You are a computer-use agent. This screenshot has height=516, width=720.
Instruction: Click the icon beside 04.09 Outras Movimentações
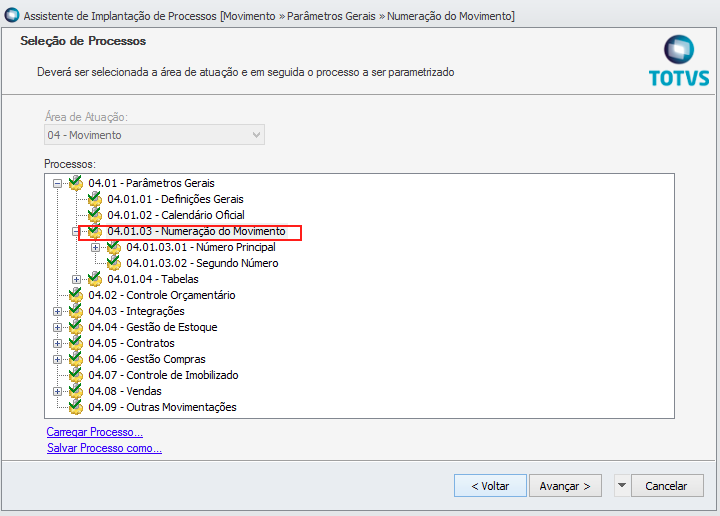(x=76, y=407)
